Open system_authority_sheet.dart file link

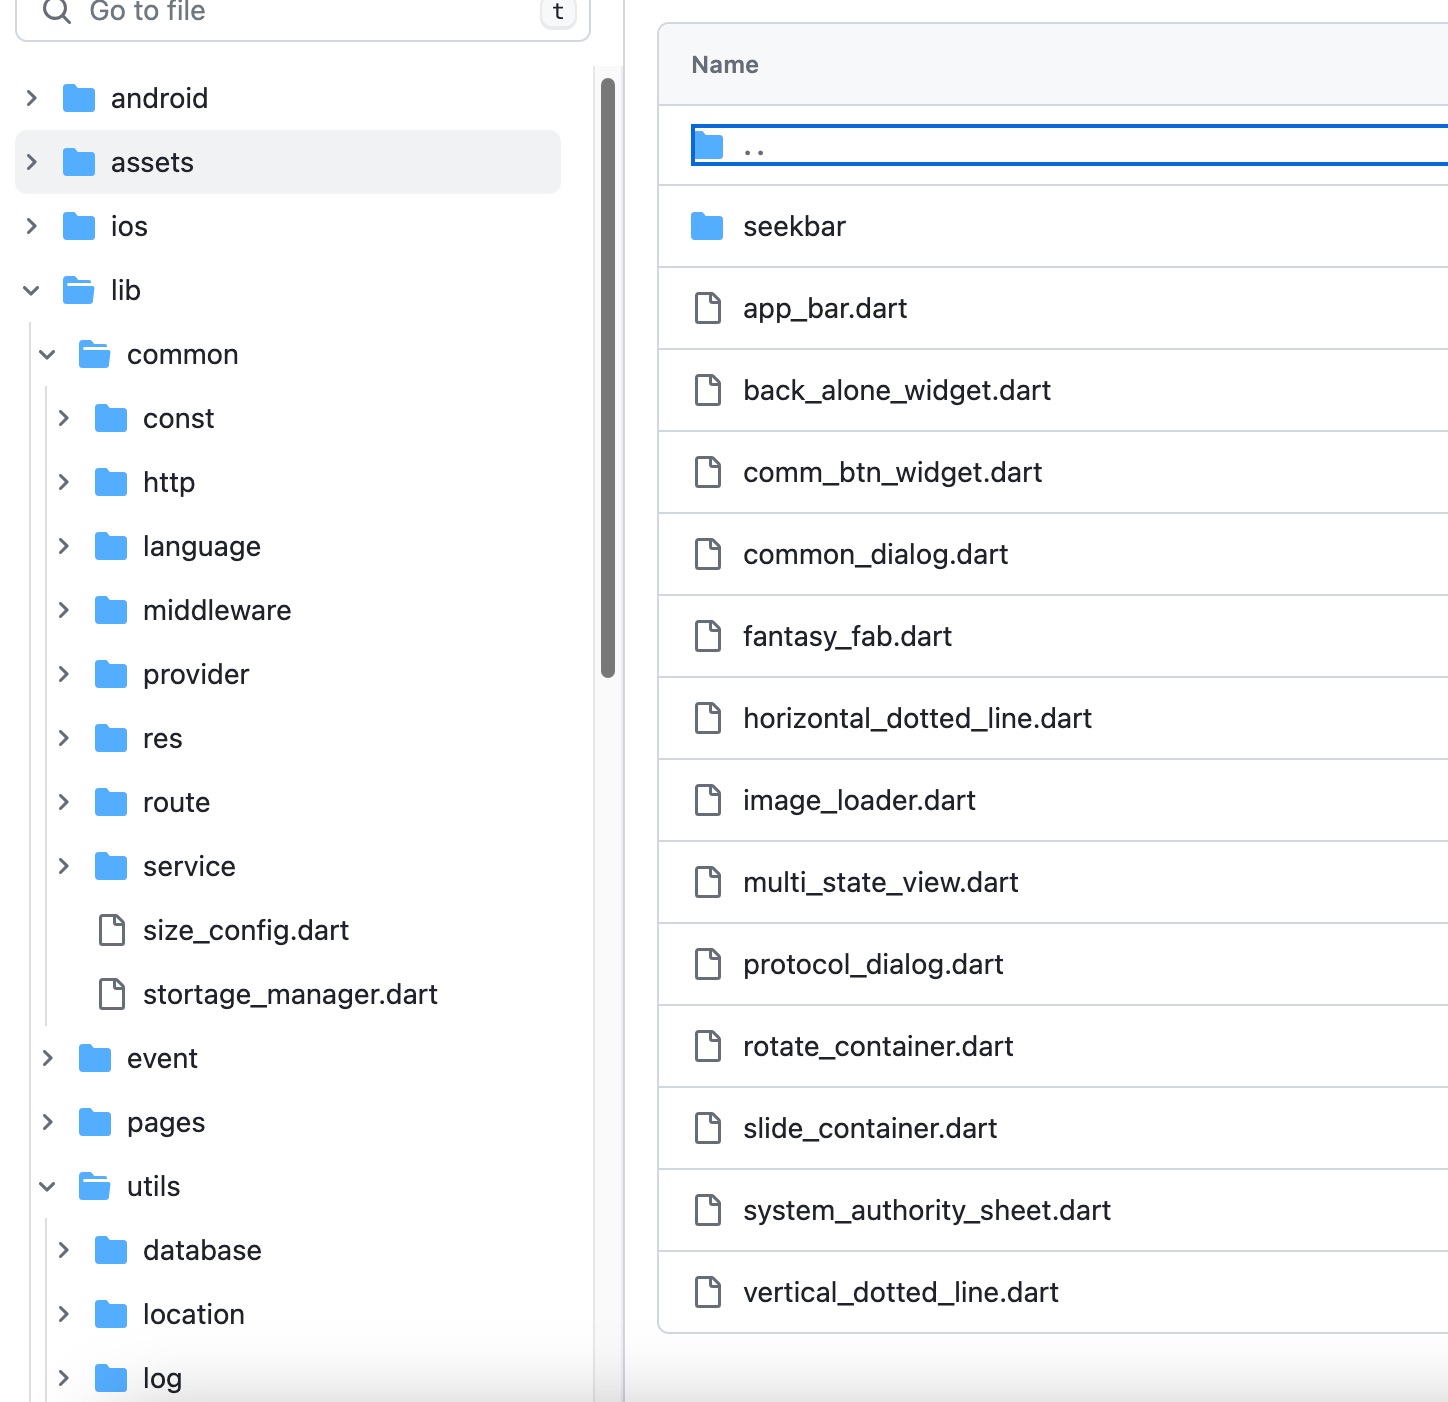coord(927,1210)
